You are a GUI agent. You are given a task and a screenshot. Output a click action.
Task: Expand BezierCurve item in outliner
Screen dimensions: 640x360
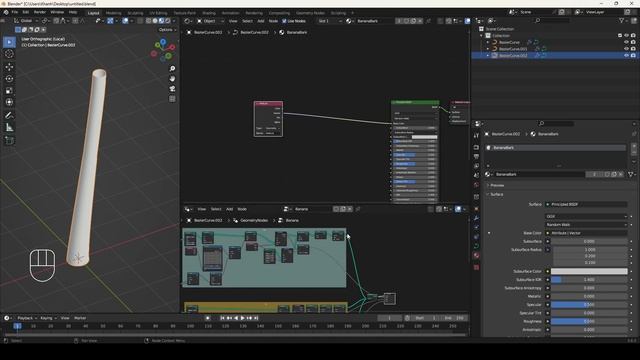pyautogui.click(x=488, y=42)
